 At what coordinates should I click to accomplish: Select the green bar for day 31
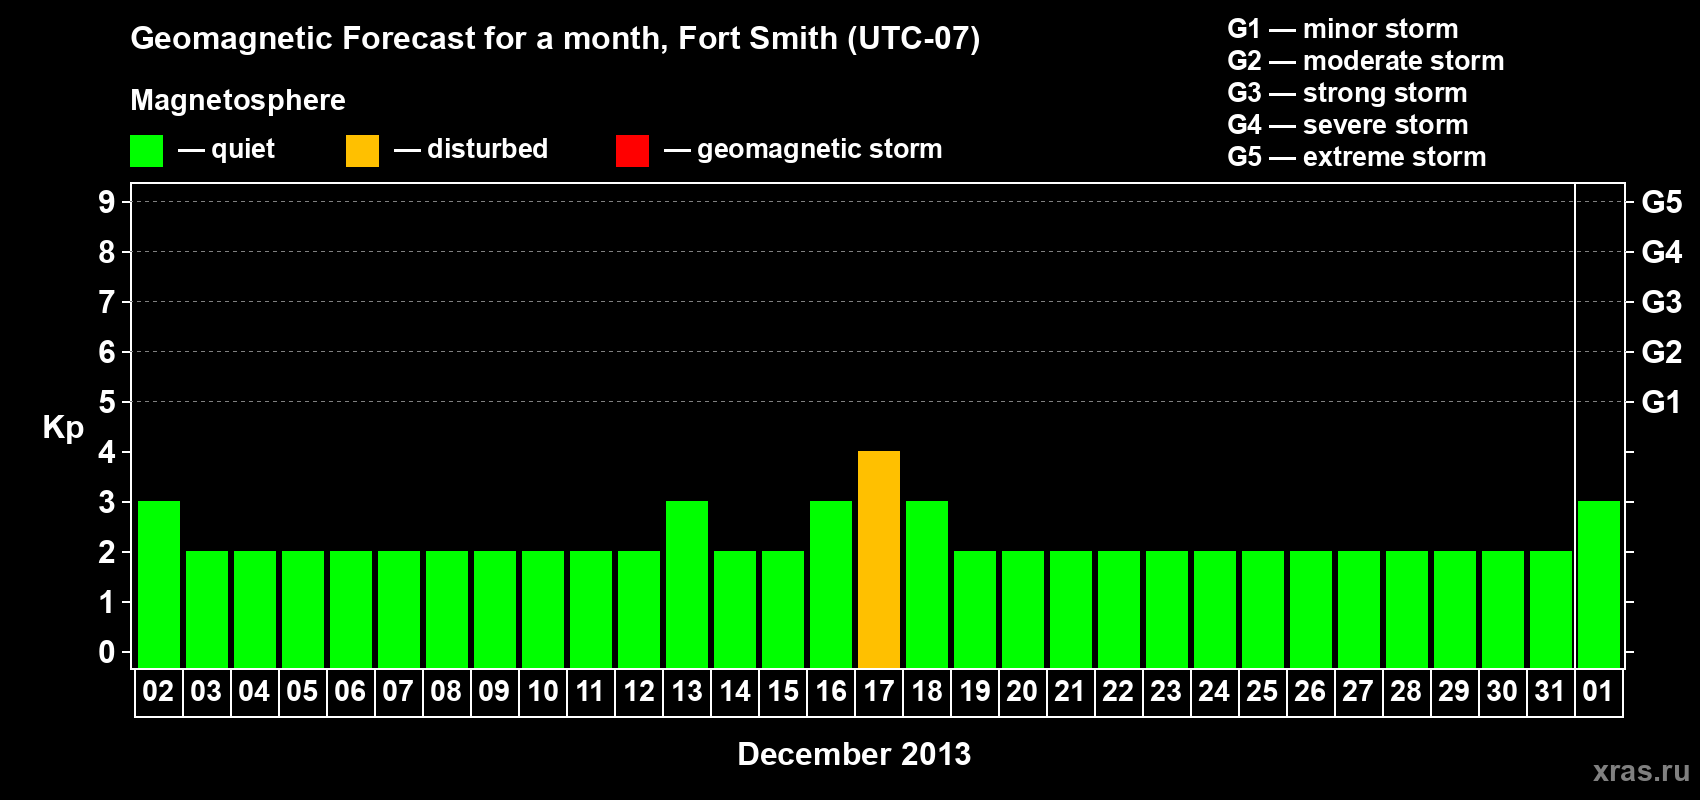[1551, 609]
